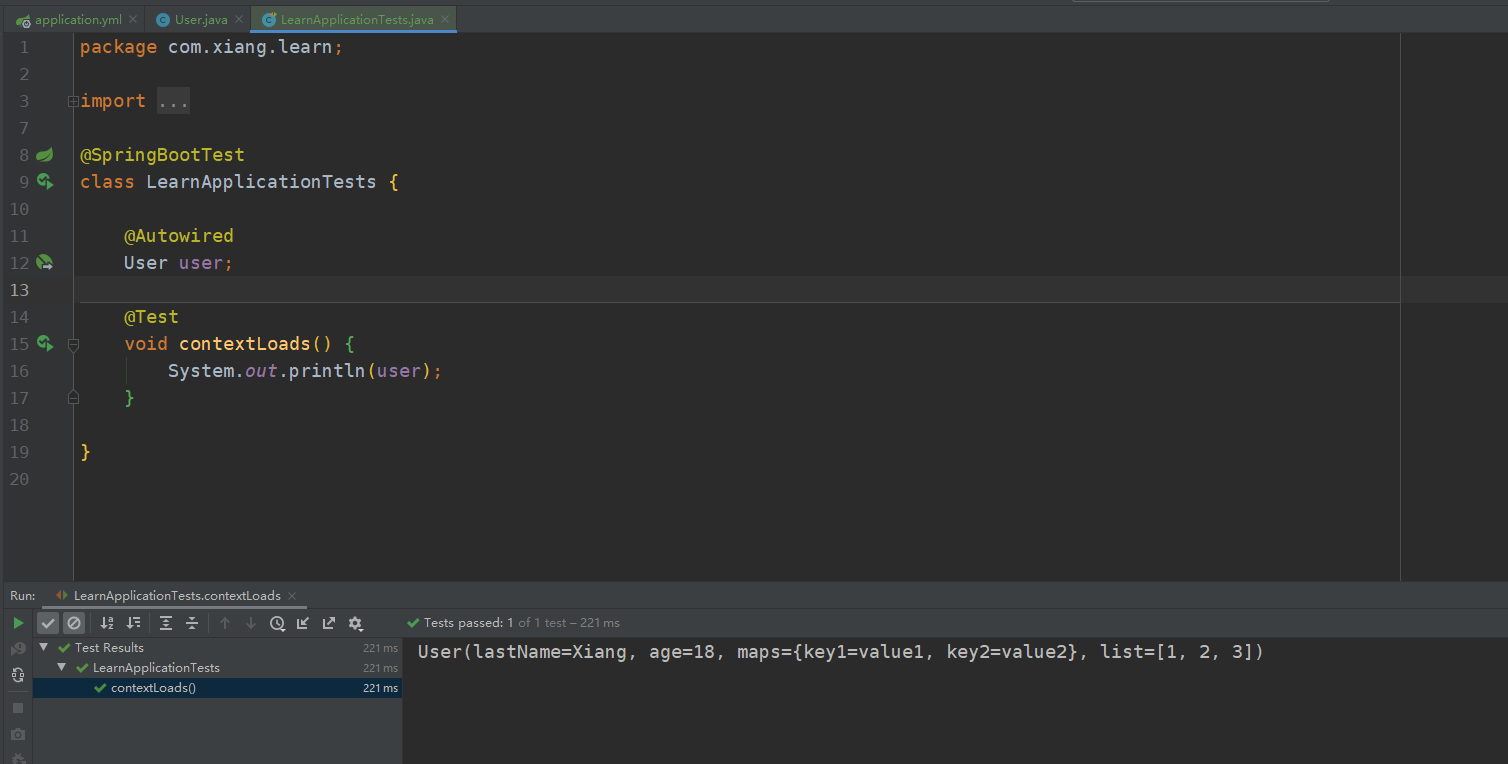Collapse all test result nodes
The image size is (1508, 764).
(x=192, y=623)
